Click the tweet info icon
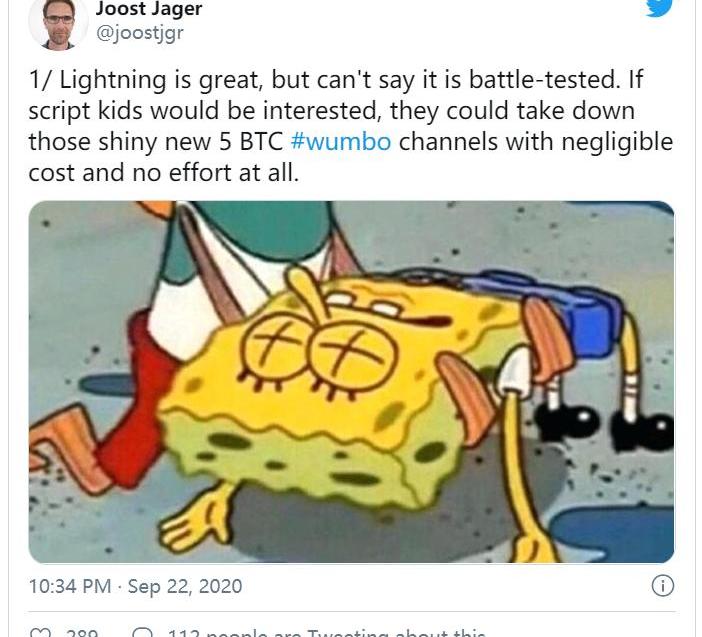 pyautogui.click(x=662, y=586)
